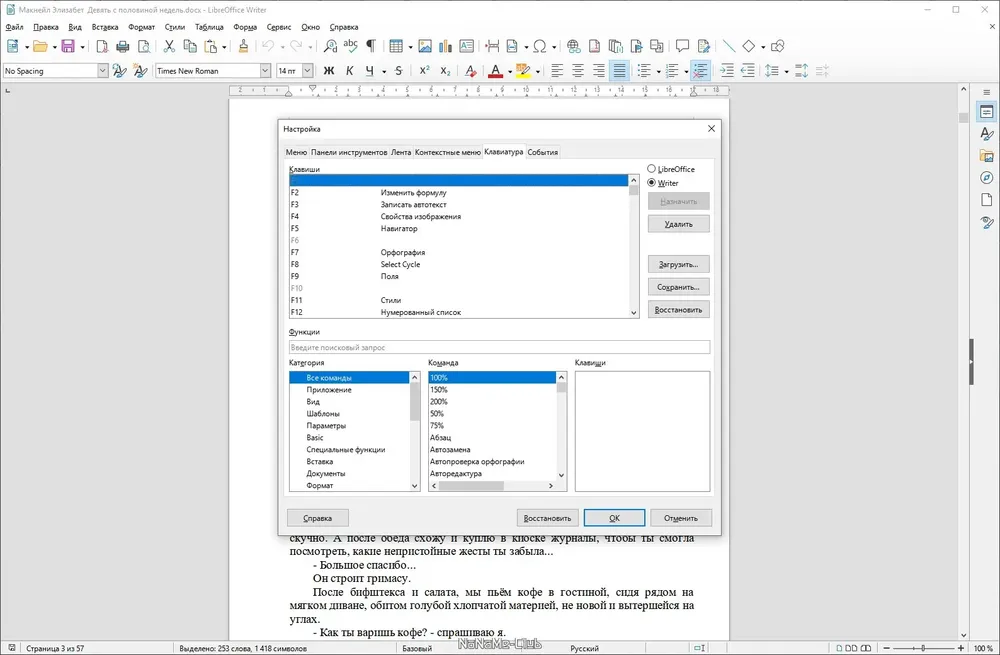
Task: Select the LibreOffice radio button
Action: point(651,169)
